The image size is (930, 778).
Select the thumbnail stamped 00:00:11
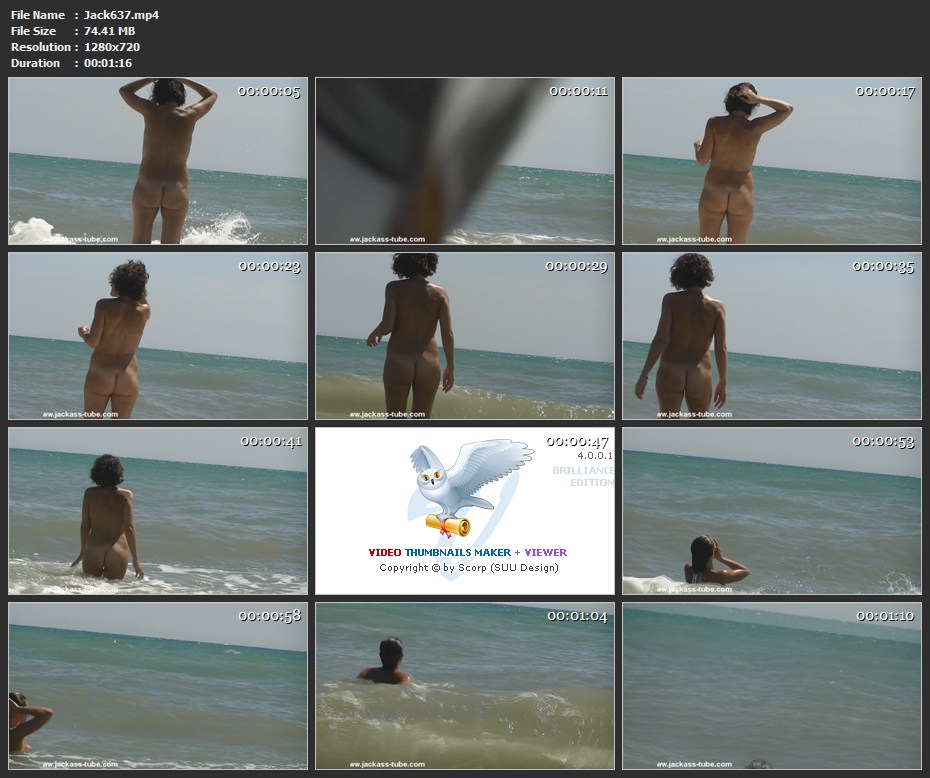pos(465,161)
